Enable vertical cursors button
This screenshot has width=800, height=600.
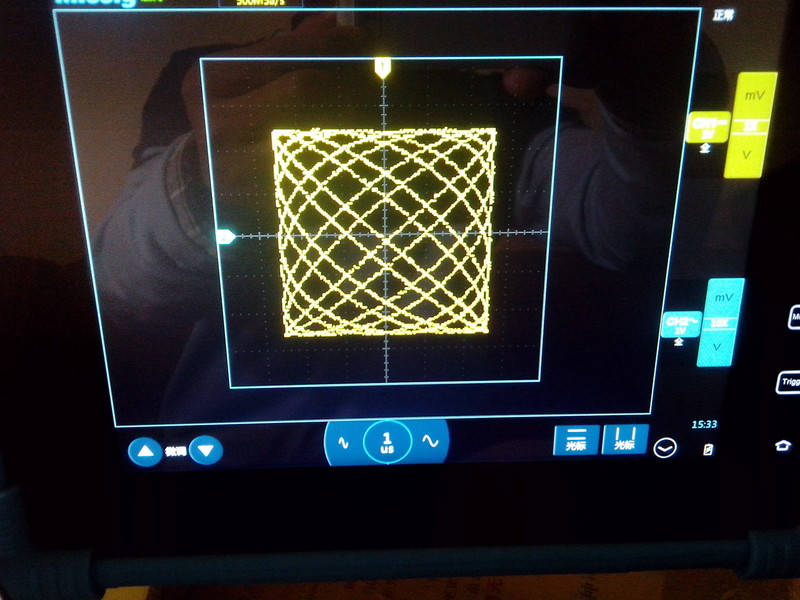click(624, 440)
